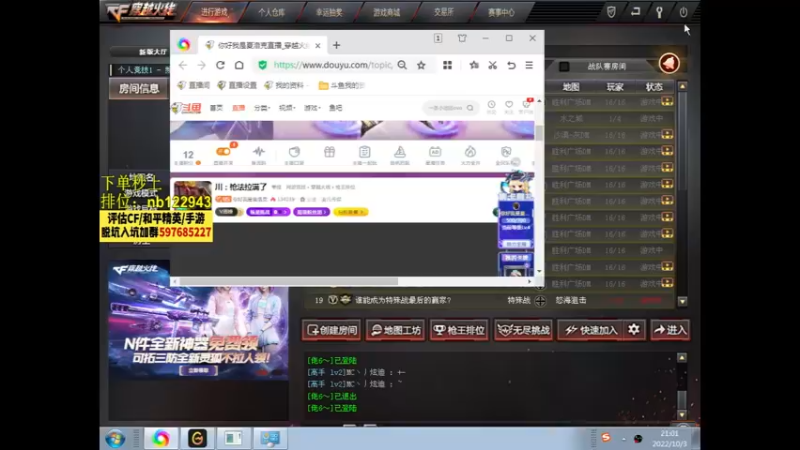
Task: Expand the 分类 dropdown on Douyu
Action: point(262,108)
